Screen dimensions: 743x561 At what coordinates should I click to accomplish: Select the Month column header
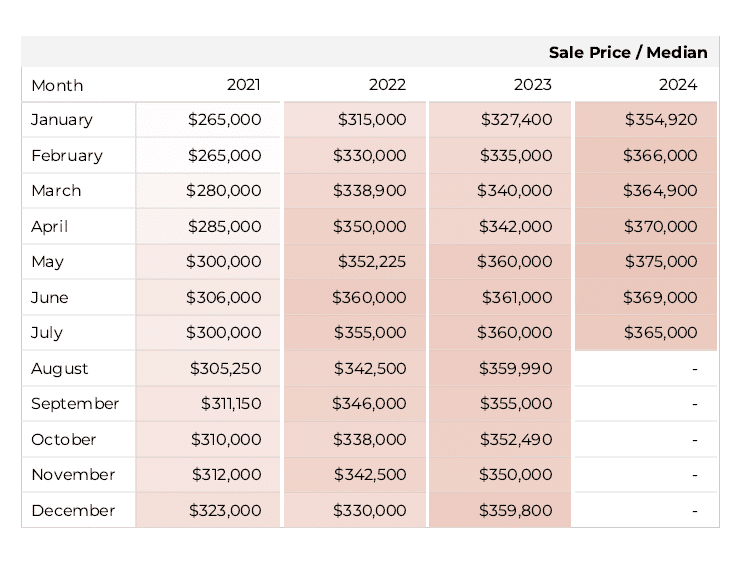tap(57, 85)
